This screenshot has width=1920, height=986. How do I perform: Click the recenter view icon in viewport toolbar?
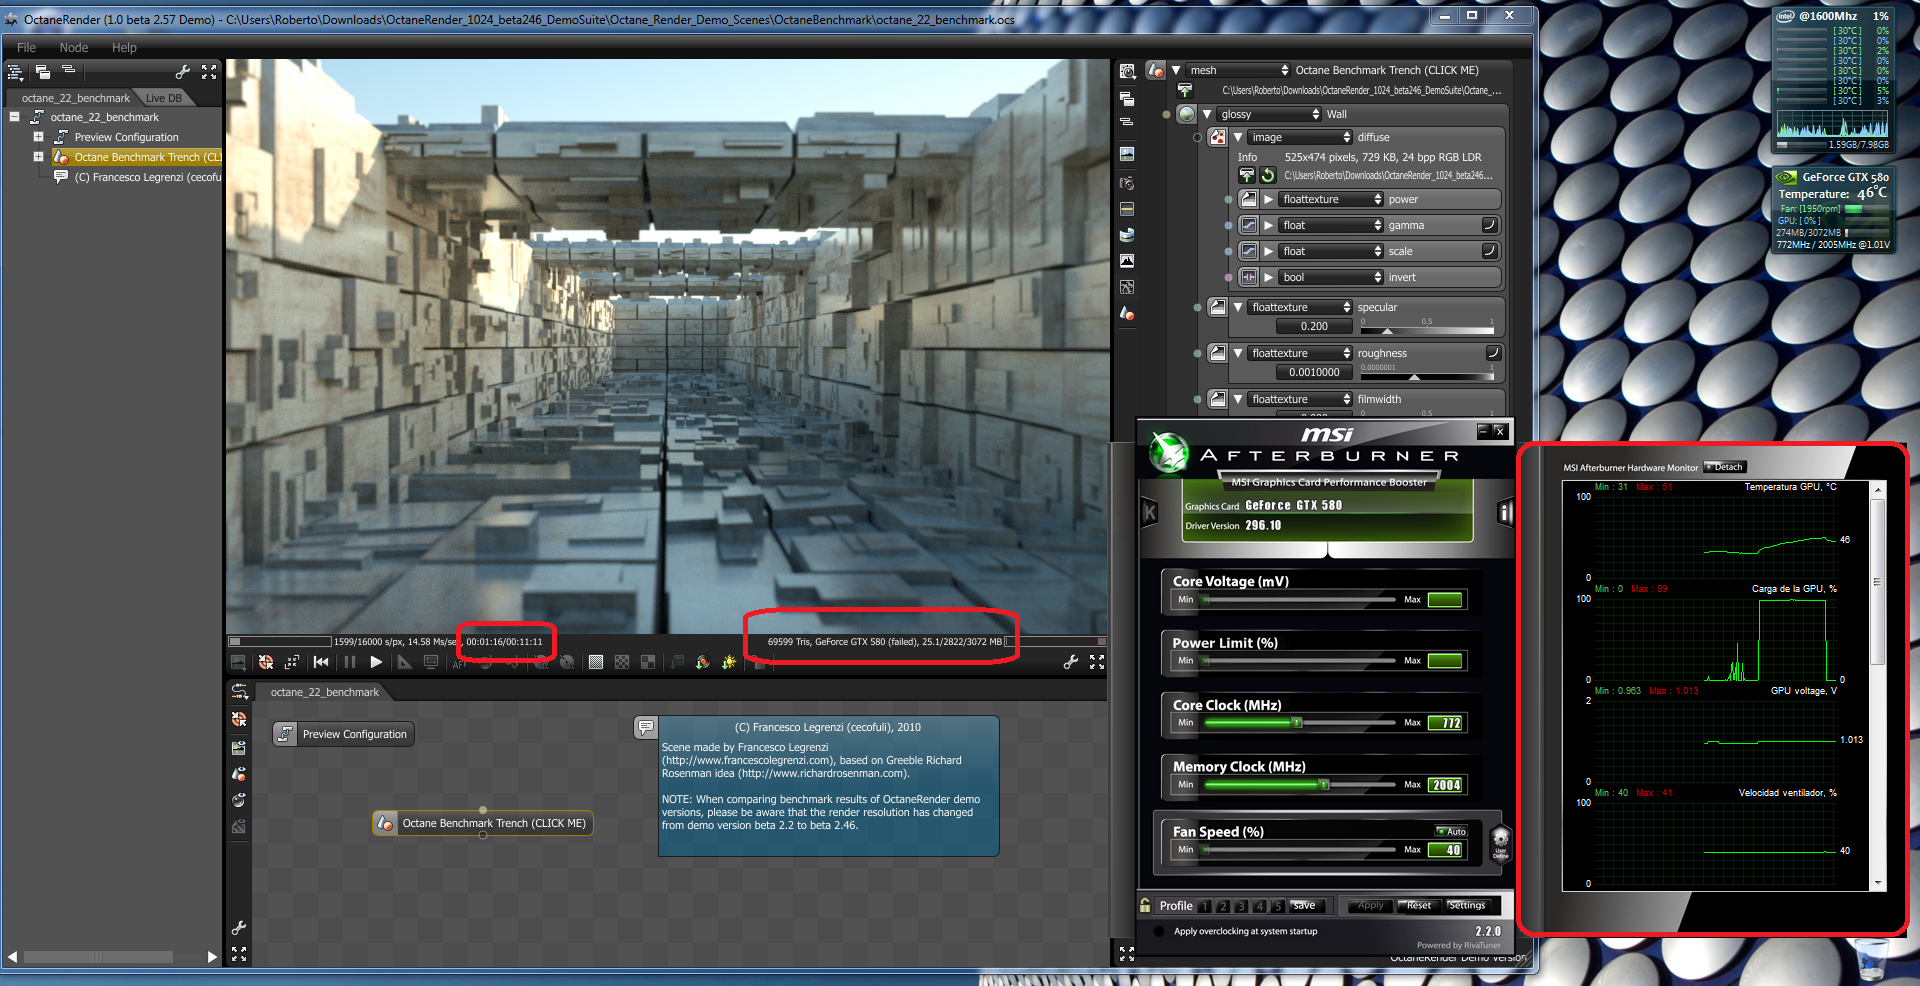(x=292, y=662)
